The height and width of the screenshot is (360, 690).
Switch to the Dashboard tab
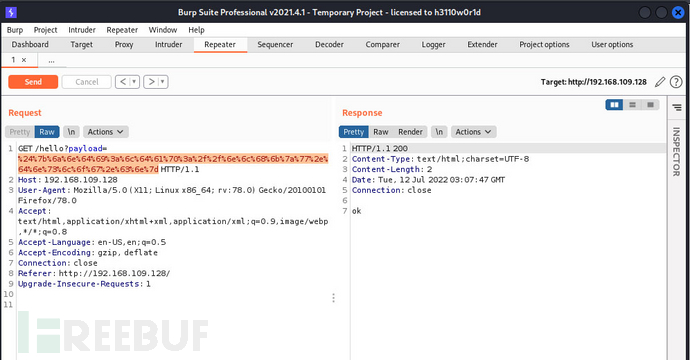click(30, 44)
